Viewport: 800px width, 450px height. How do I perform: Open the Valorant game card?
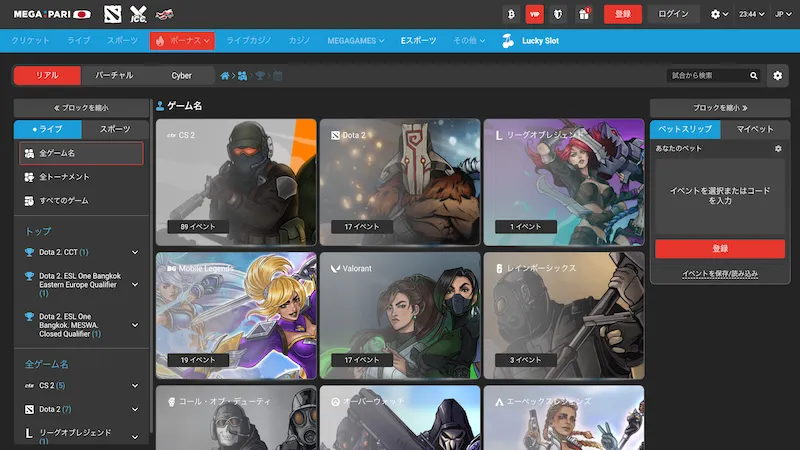(x=400, y=315)
